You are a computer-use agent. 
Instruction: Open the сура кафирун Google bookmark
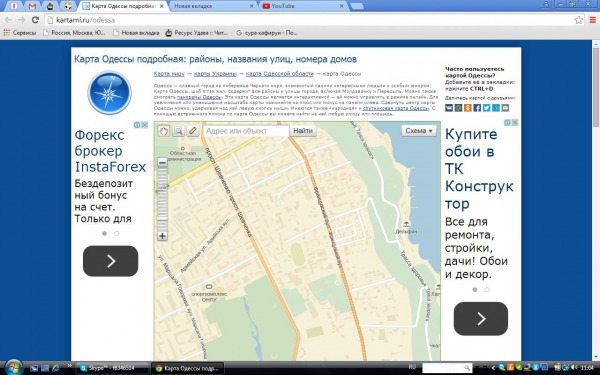pyautogui.click(x=267, y=33)
